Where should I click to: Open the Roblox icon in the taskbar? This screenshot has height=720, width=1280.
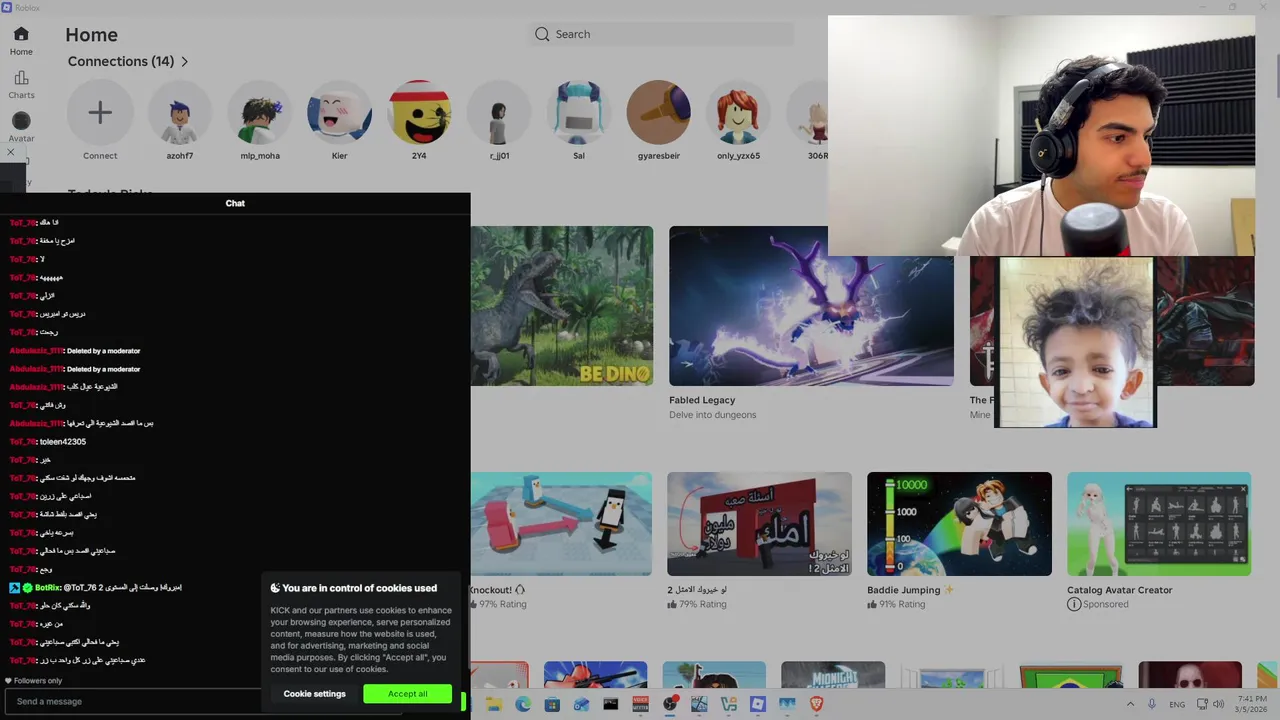click(x=758, y=704)
